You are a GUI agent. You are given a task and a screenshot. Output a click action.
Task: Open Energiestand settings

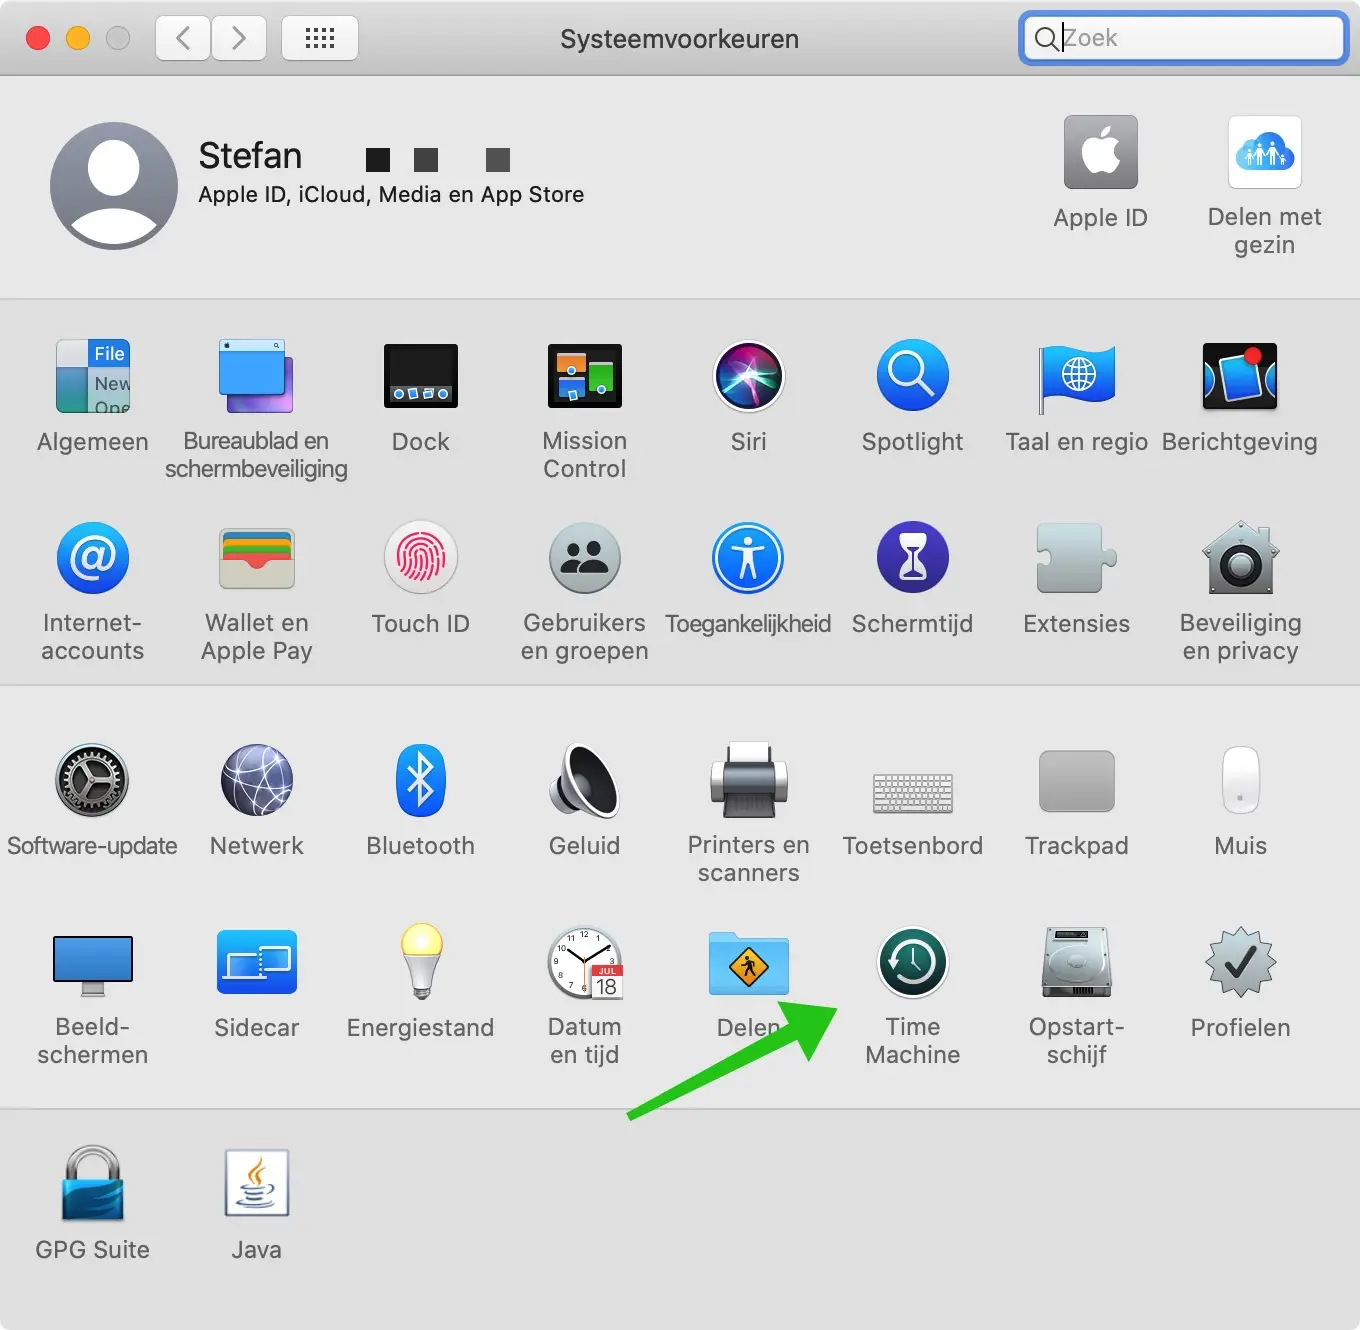point(421,963)
